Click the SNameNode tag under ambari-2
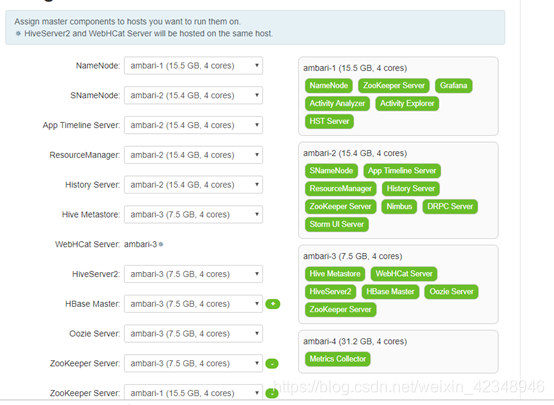This screenshot has width=554, height=405. pos(331,171)
